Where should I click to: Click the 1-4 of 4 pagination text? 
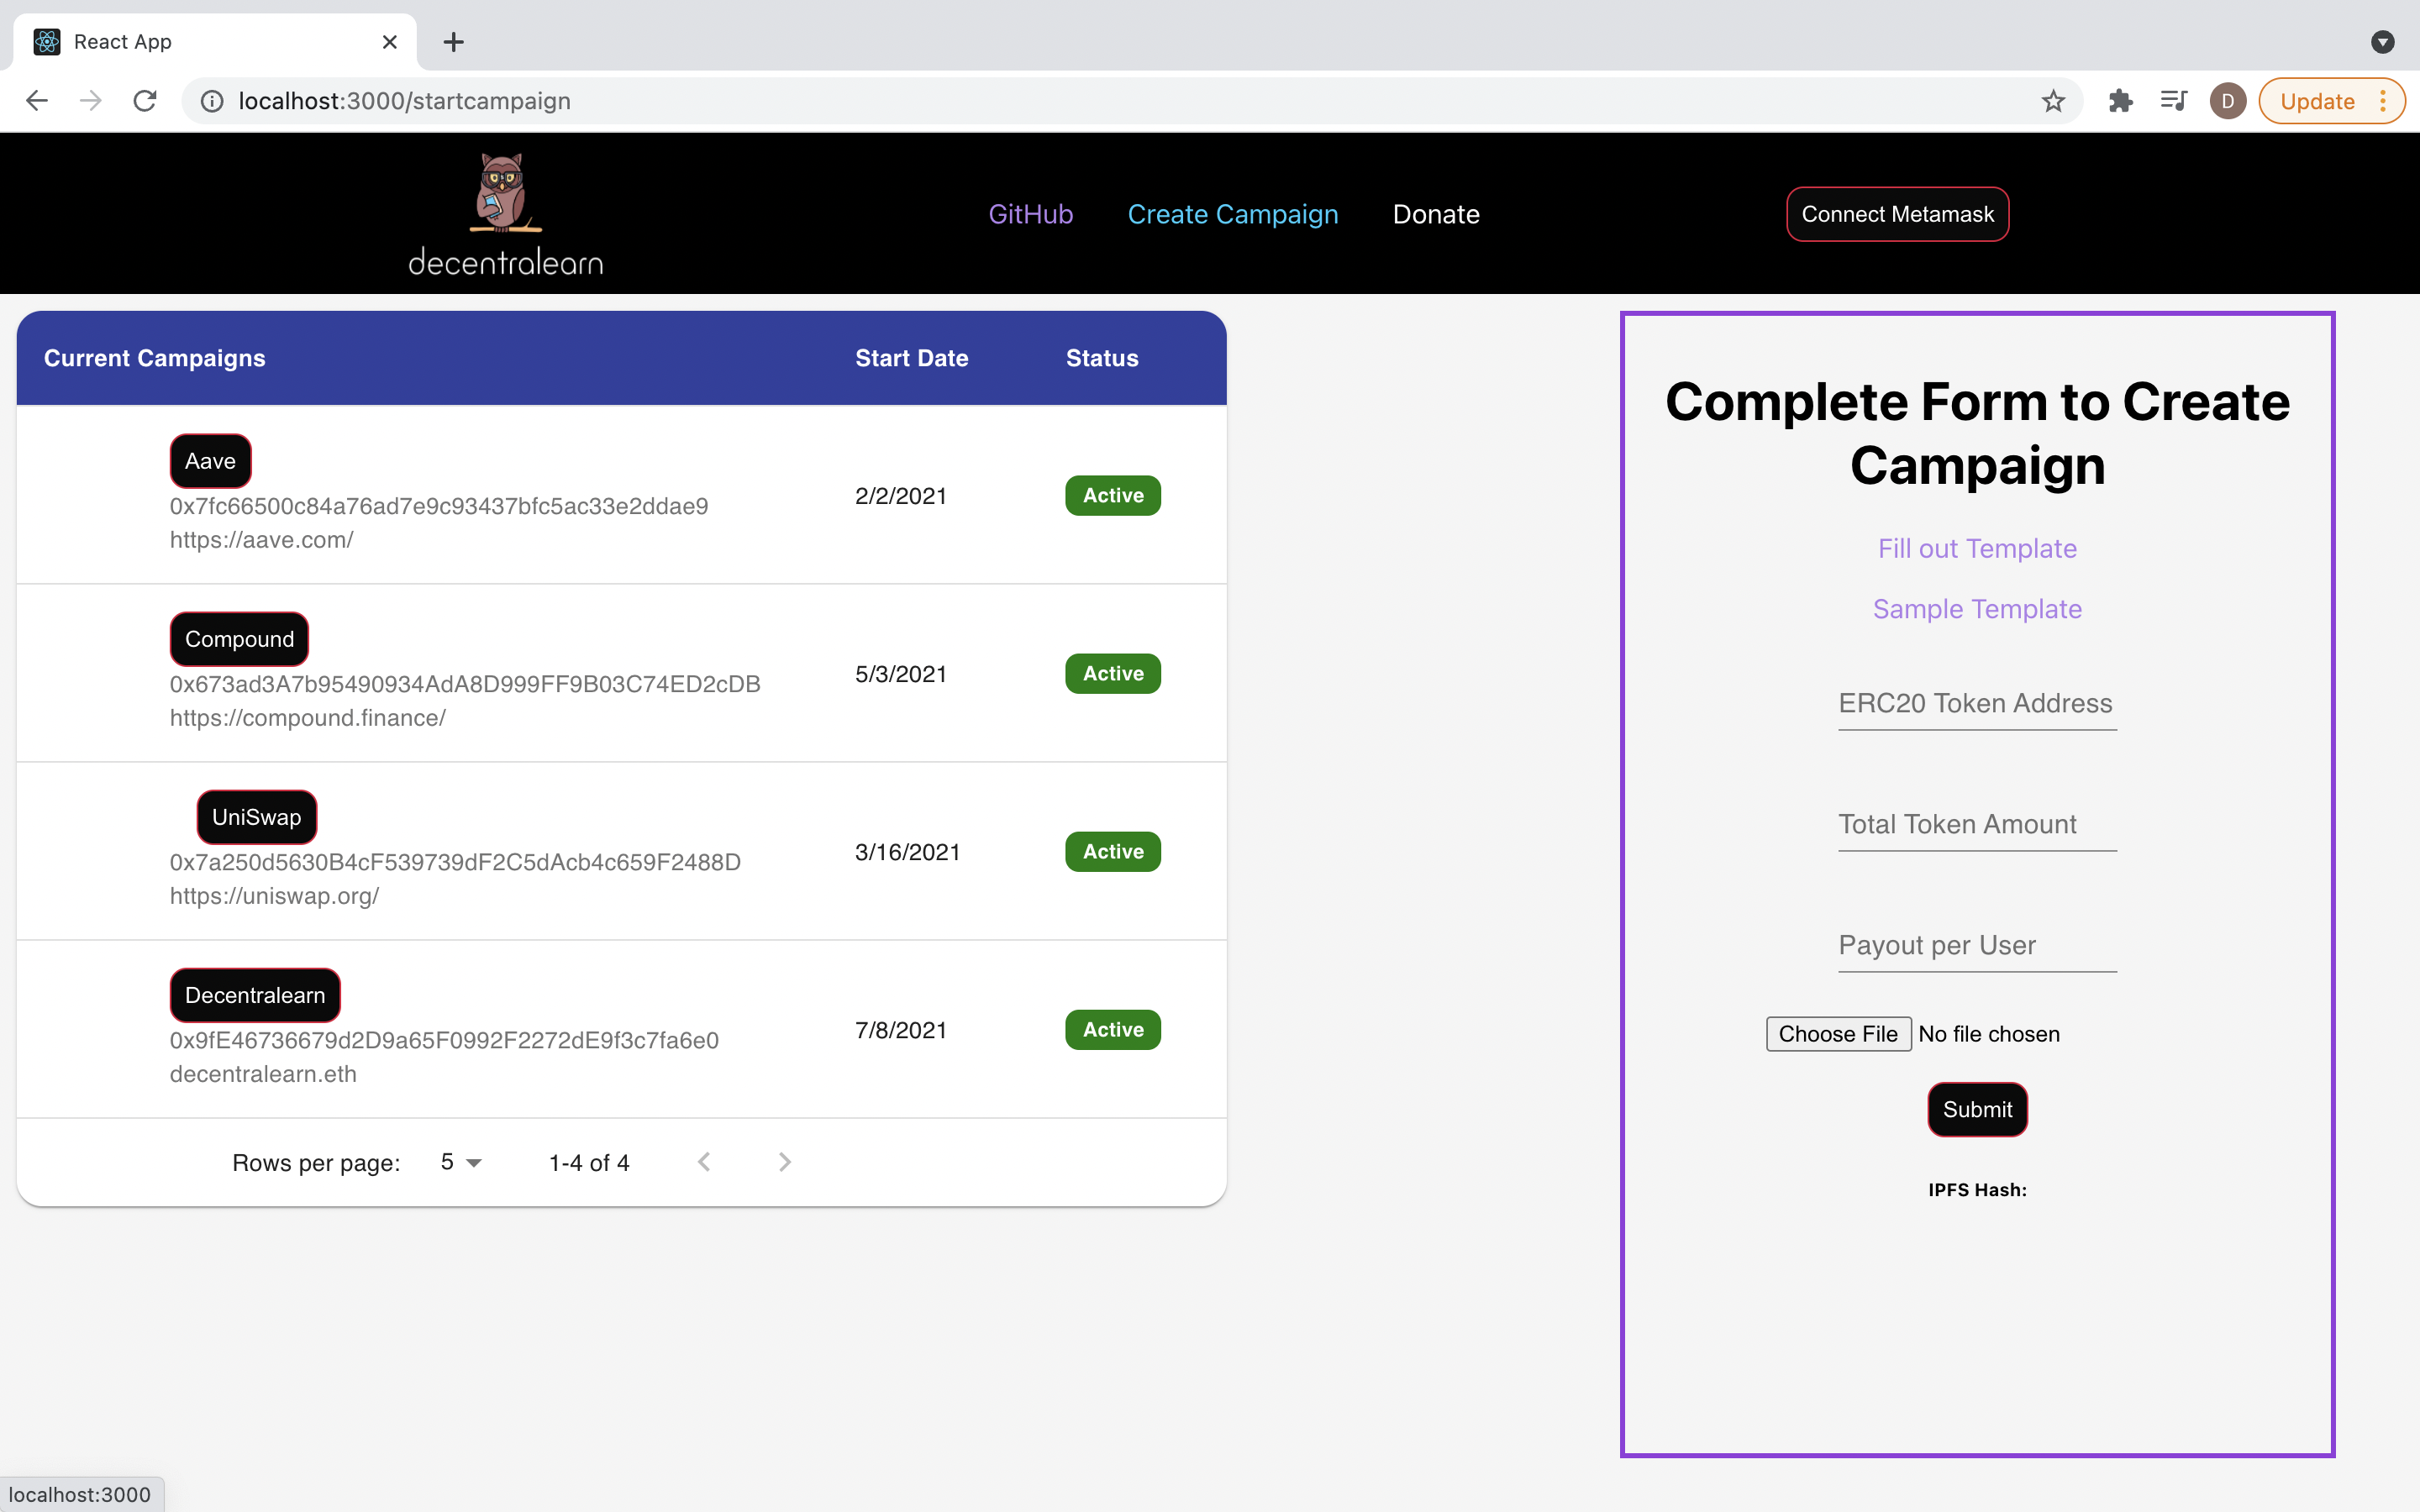pyautogui.click(x=589, y=1163)
